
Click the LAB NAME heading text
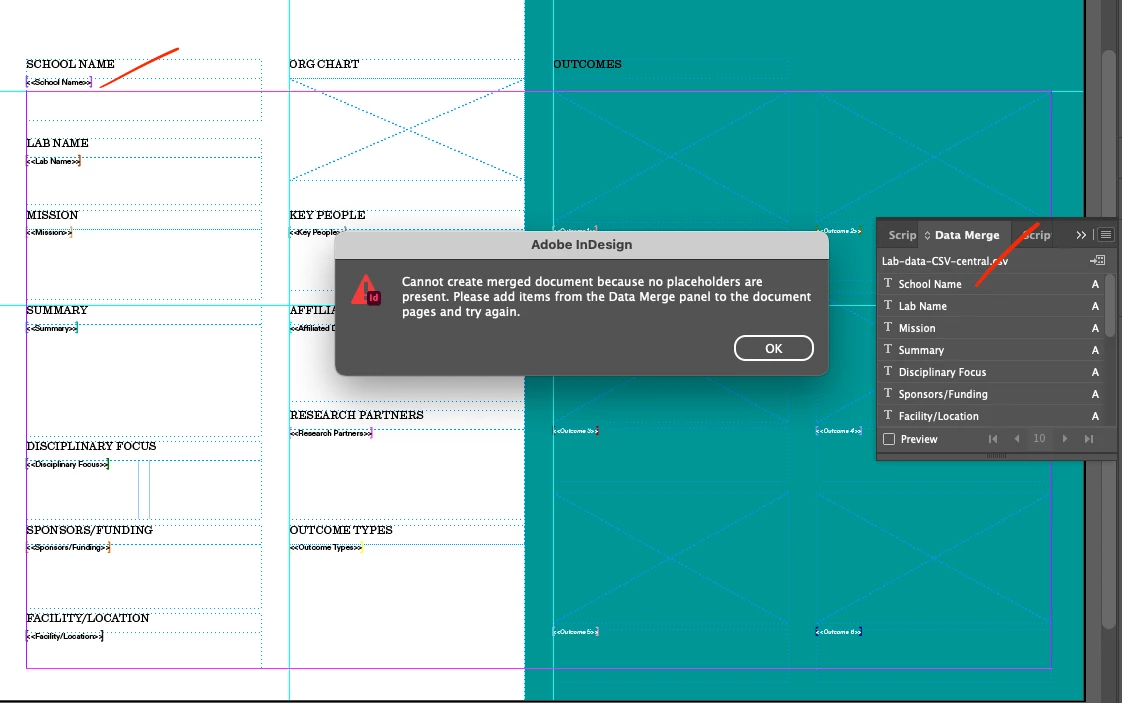57,143
